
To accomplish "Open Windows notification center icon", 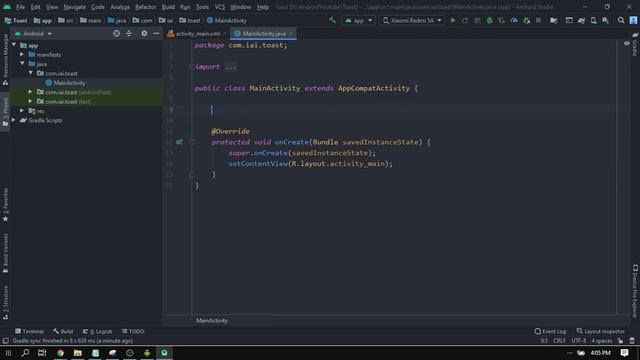I will (624, 353).
